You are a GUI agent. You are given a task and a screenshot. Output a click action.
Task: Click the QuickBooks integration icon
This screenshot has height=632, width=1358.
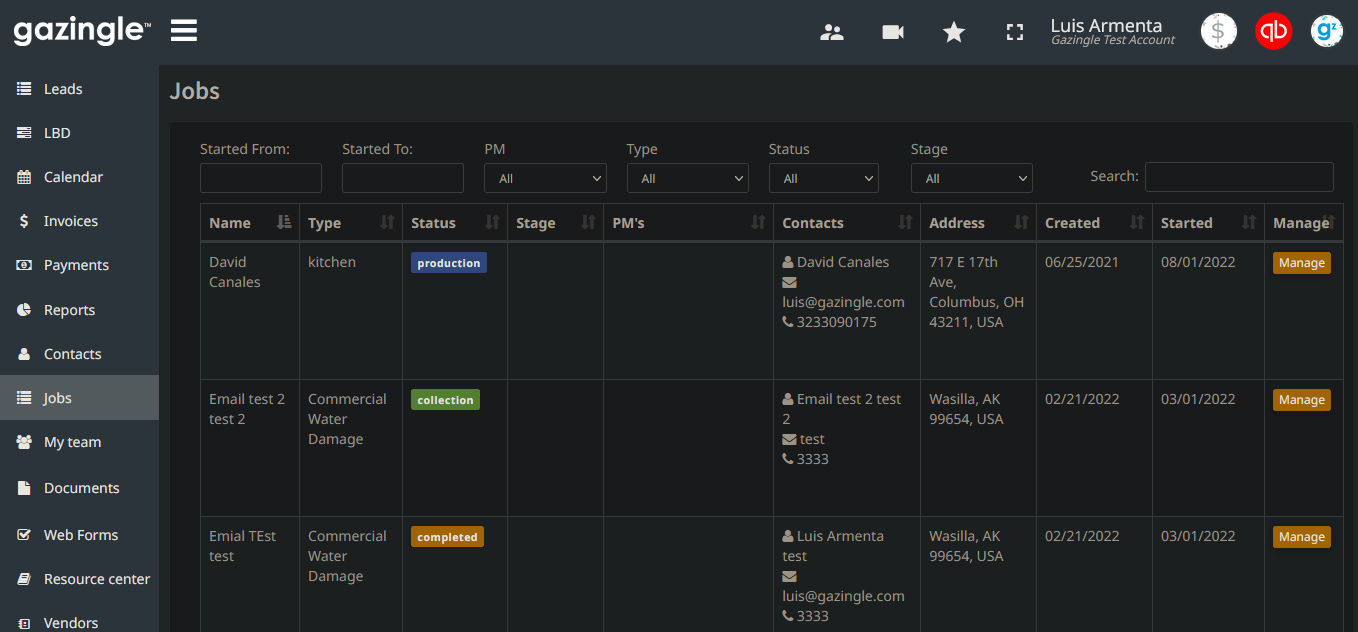1273,31
